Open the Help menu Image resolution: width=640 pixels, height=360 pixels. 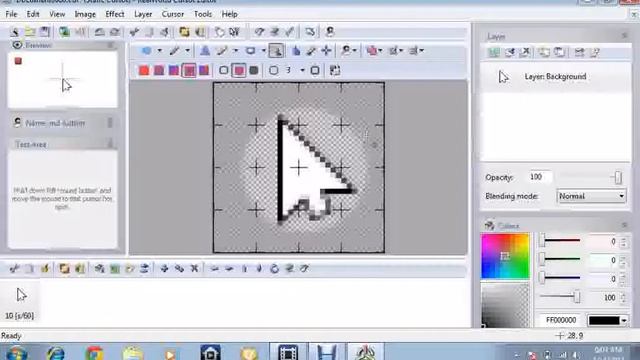point(229,14)
